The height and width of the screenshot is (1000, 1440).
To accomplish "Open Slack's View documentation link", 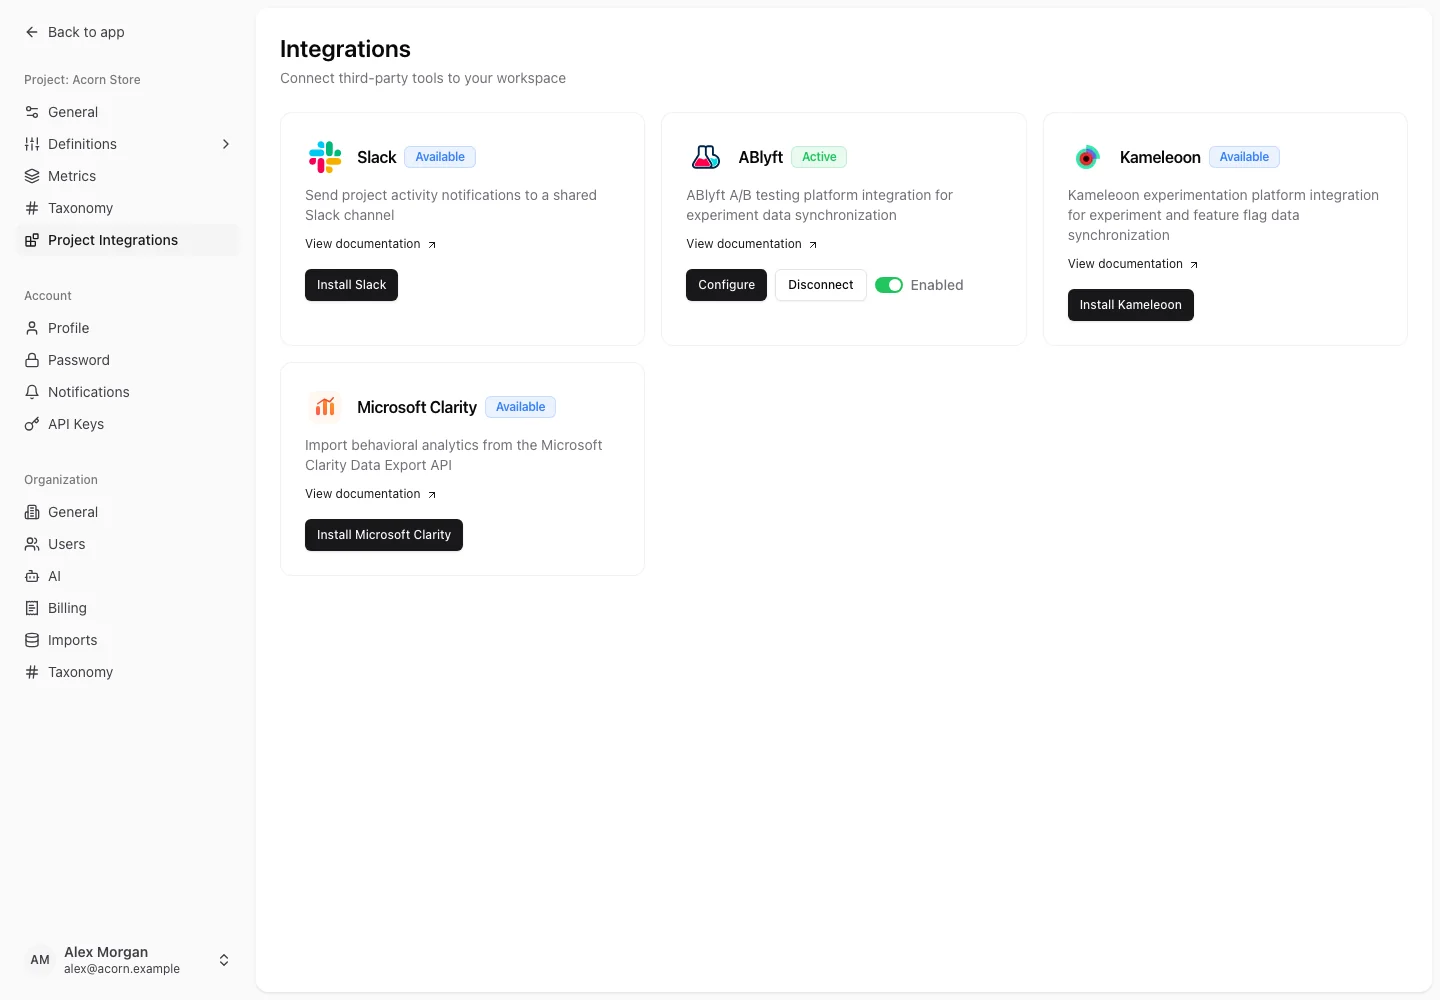I will coord(371,244).
